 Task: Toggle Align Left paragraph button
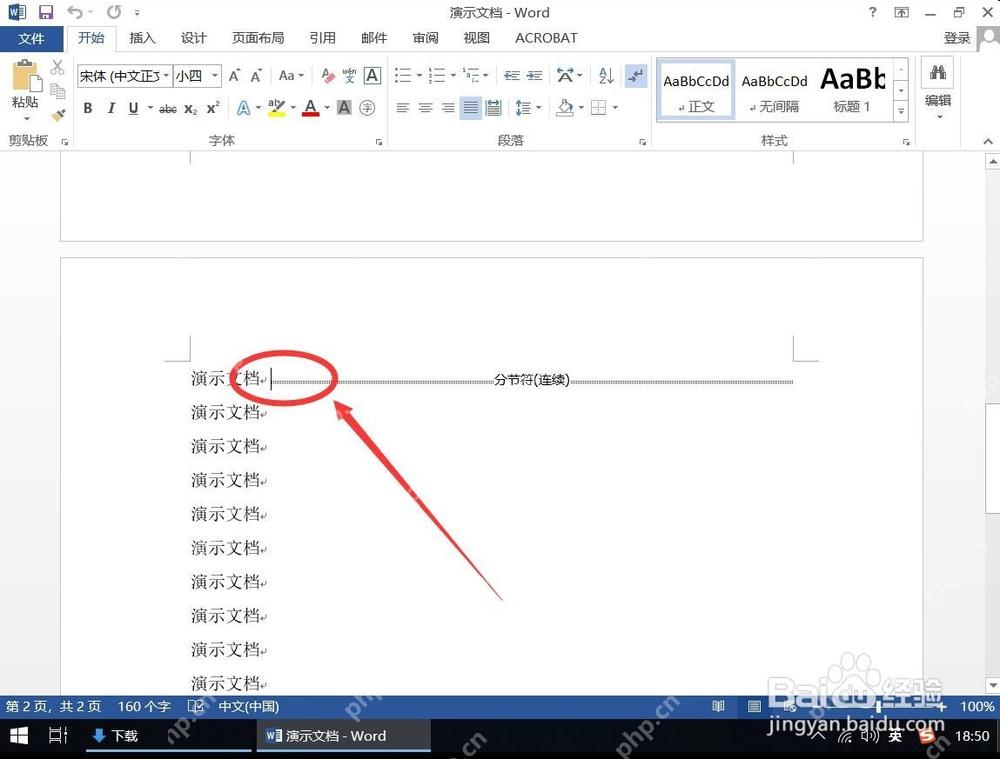402,108
